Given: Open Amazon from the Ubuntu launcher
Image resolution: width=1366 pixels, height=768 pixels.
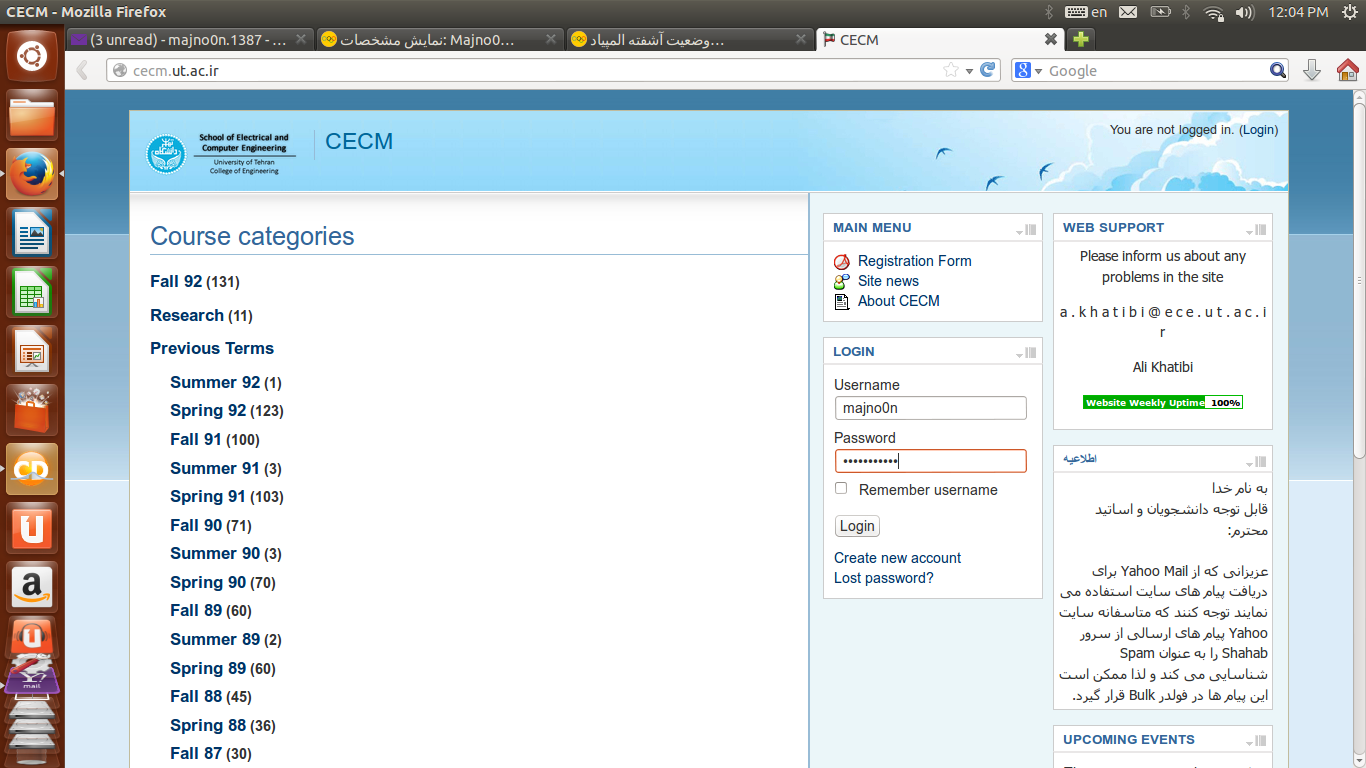Looking at the screenshot, I should point(32,587).
